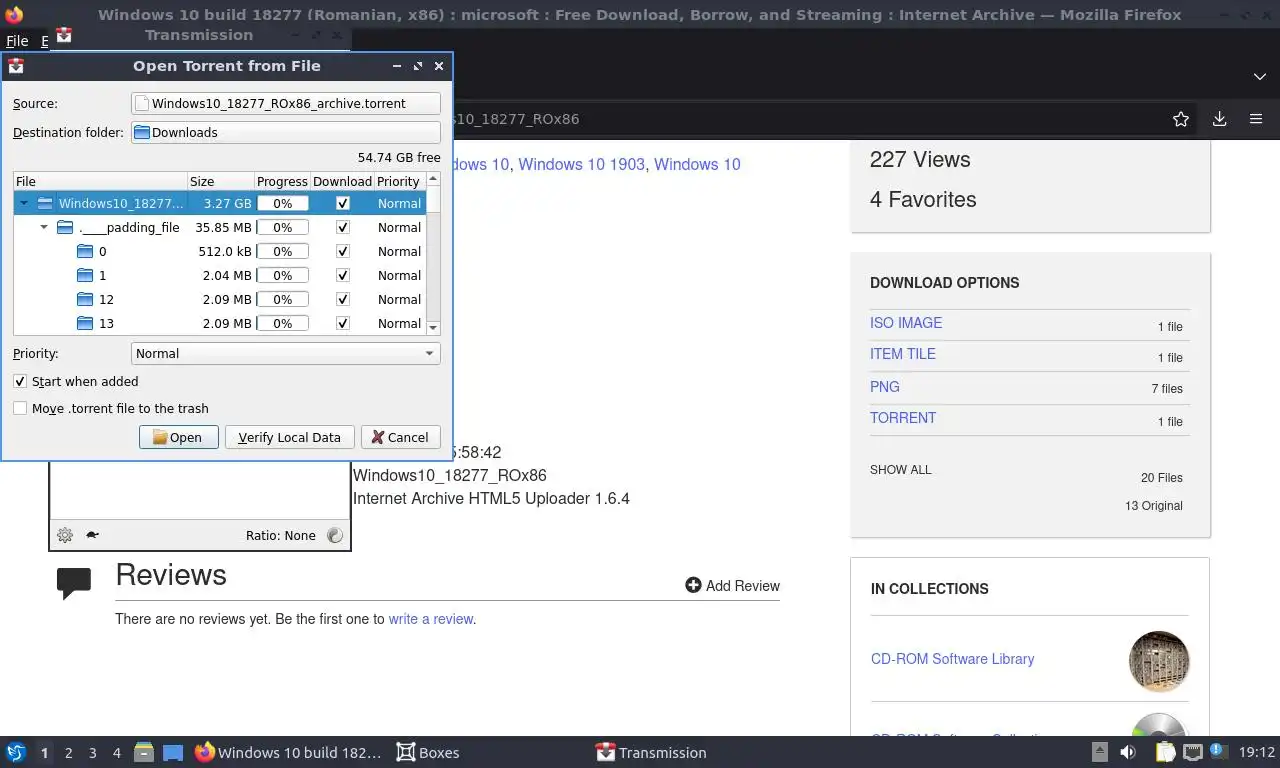Click the progress bar of the 35.85 MB row
Screen dimensions: 1280x768
click(x=283, y=227)
